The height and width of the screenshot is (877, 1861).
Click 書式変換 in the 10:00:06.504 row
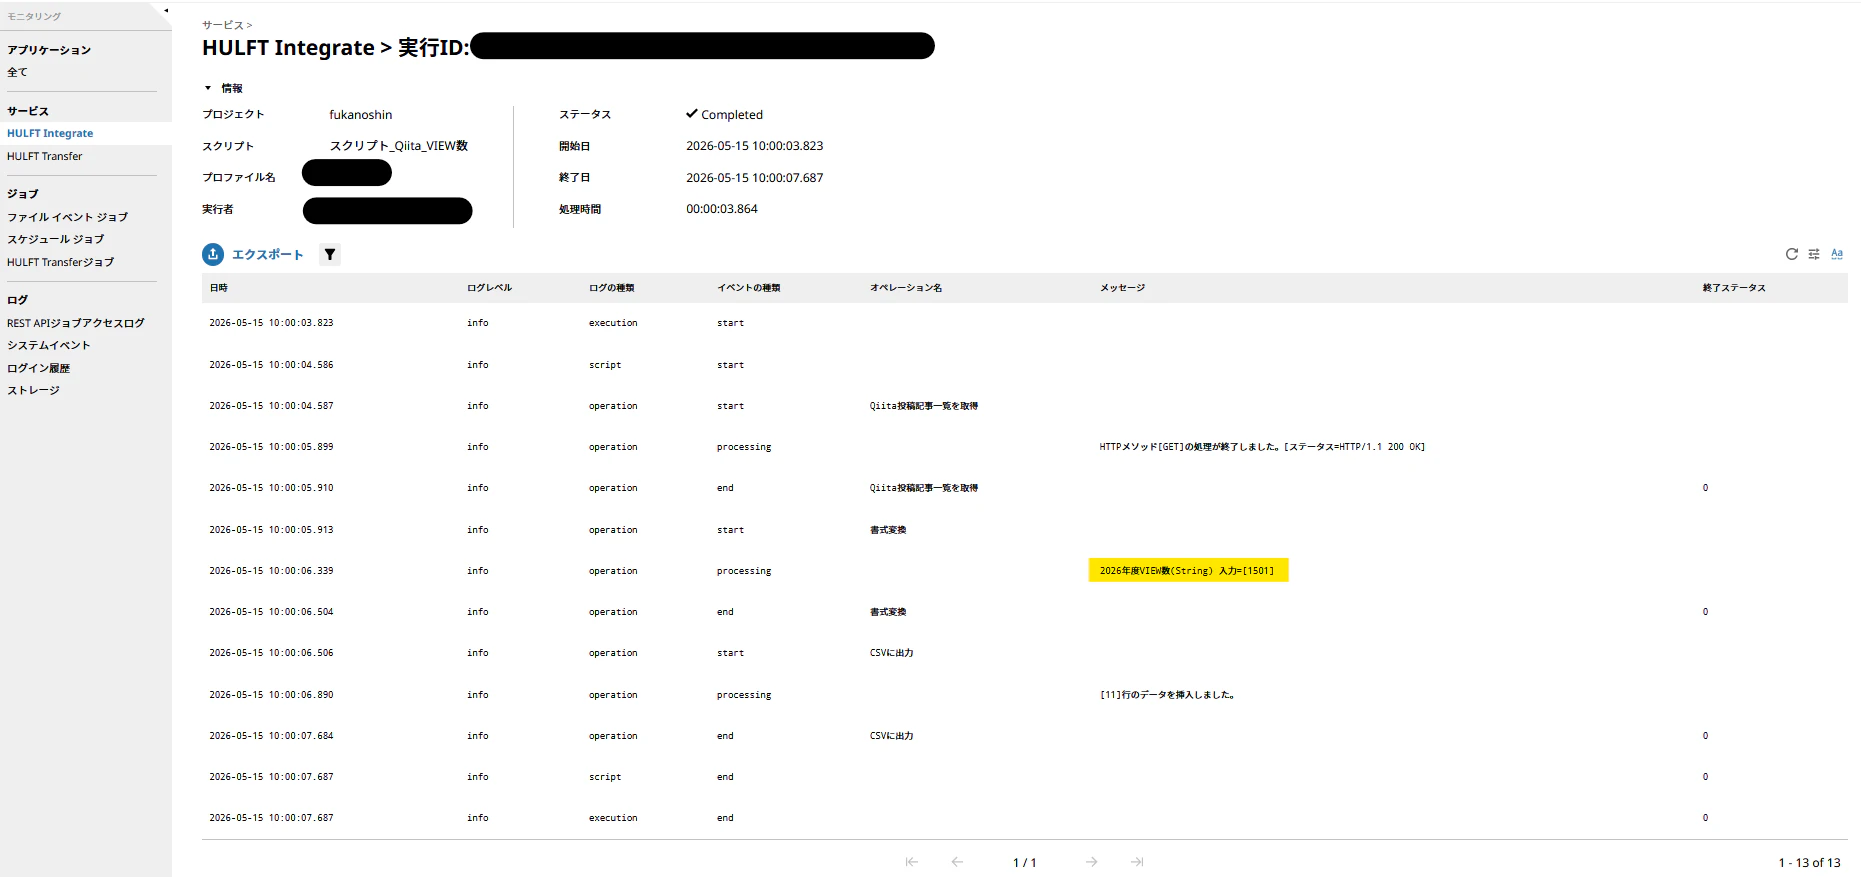pos(888,612)
